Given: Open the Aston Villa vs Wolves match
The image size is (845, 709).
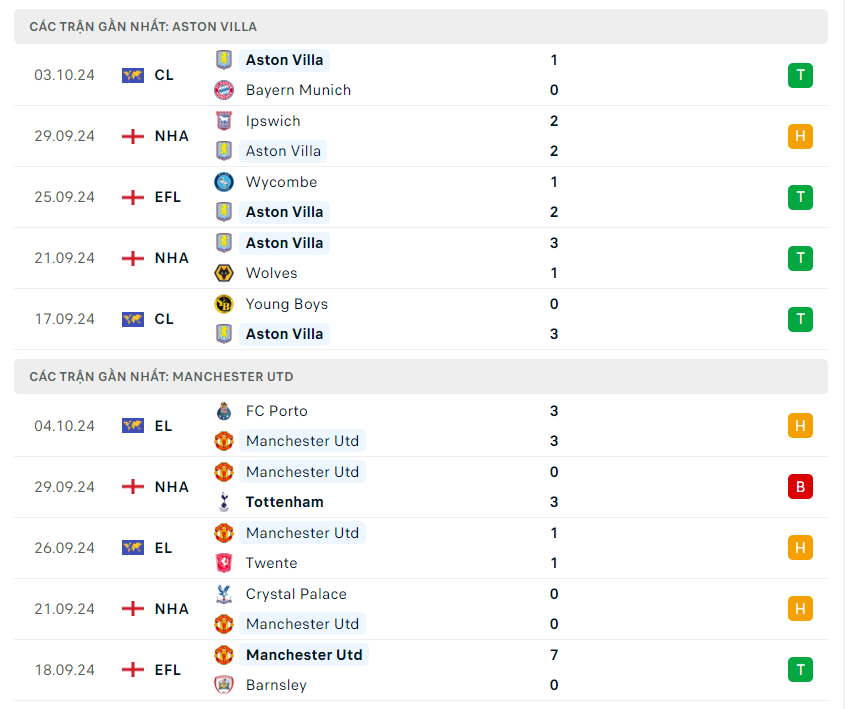Looking at the screenshot, I should [x=420, y=258].
